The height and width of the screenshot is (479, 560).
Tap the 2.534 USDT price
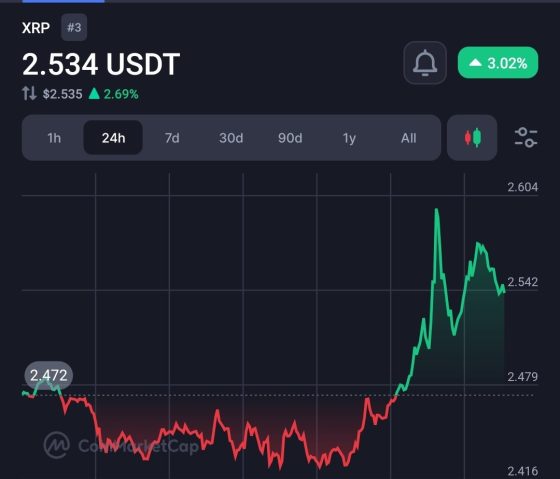(101, 64)
